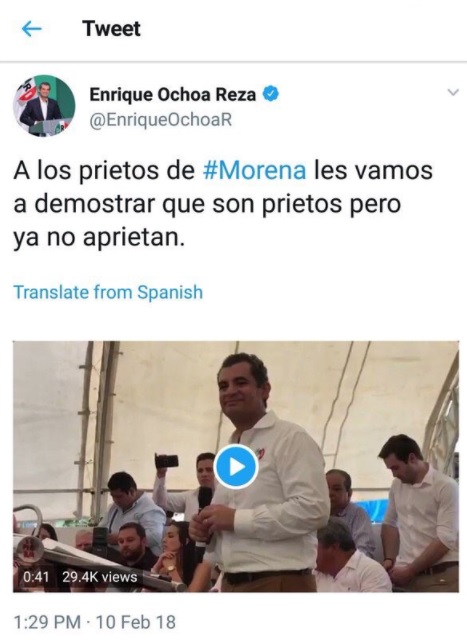Open the 1:29 PM · 10 Feb 18 timestamp
The image size is (467, 643).
(95, 622)
